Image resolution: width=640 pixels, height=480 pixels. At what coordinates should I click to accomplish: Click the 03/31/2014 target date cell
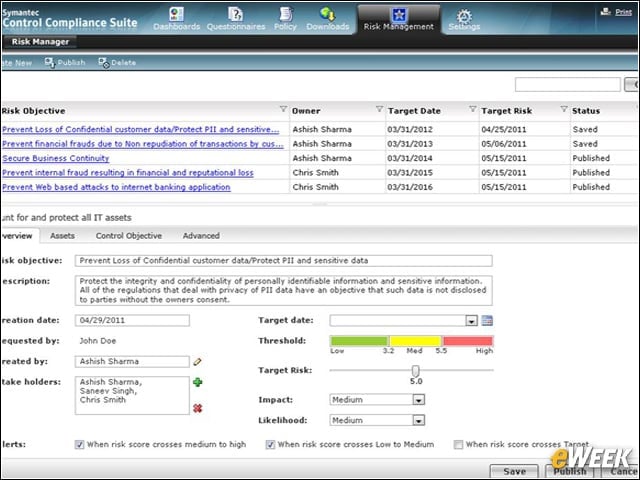409,158
